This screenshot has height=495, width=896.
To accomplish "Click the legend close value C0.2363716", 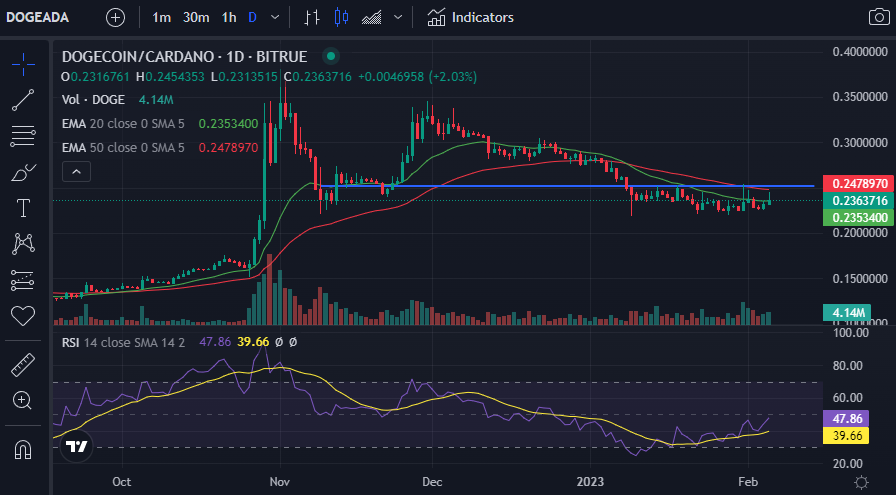I will [x=318, y=77].
